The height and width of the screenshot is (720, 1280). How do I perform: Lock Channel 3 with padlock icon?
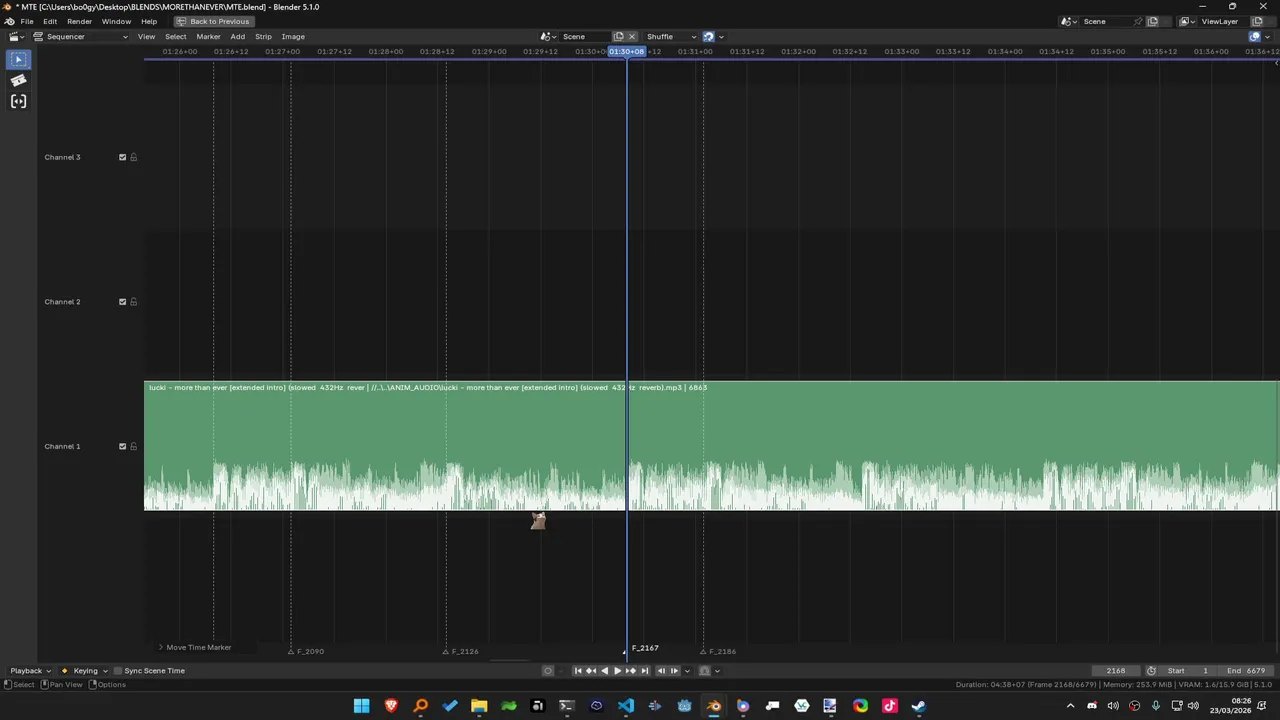133,157
